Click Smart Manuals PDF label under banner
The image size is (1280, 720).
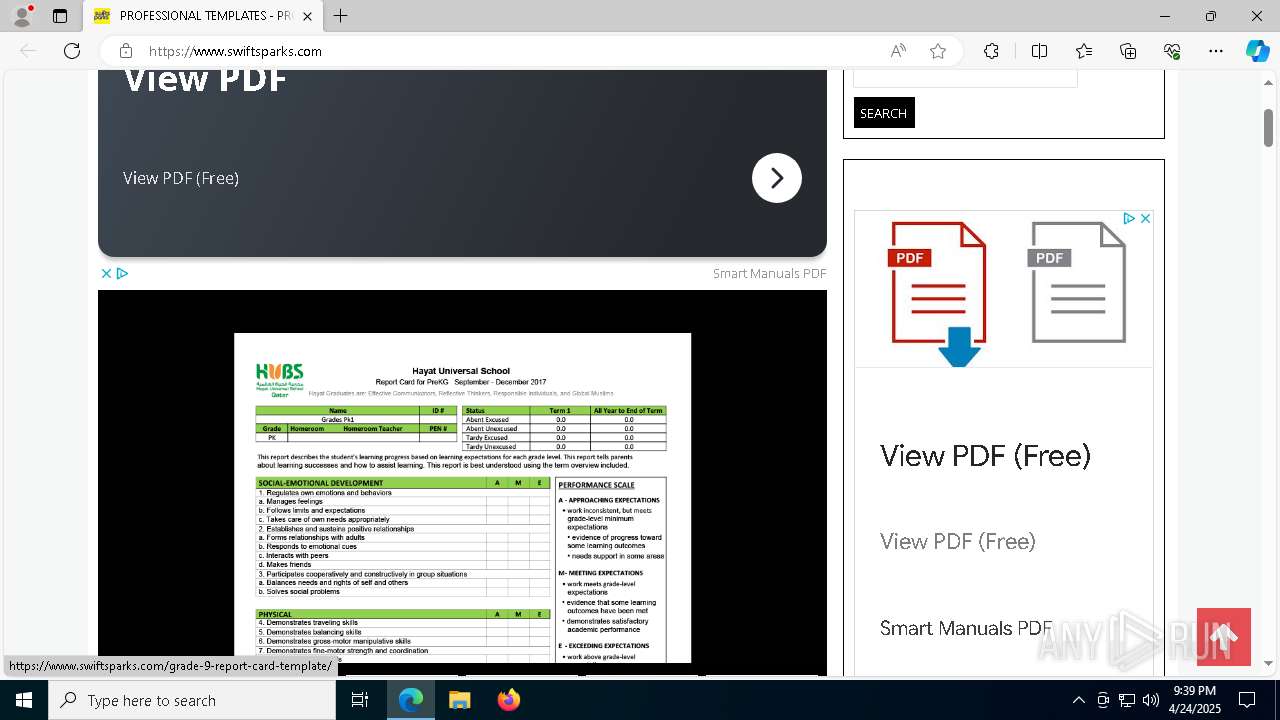pos(769,273)
